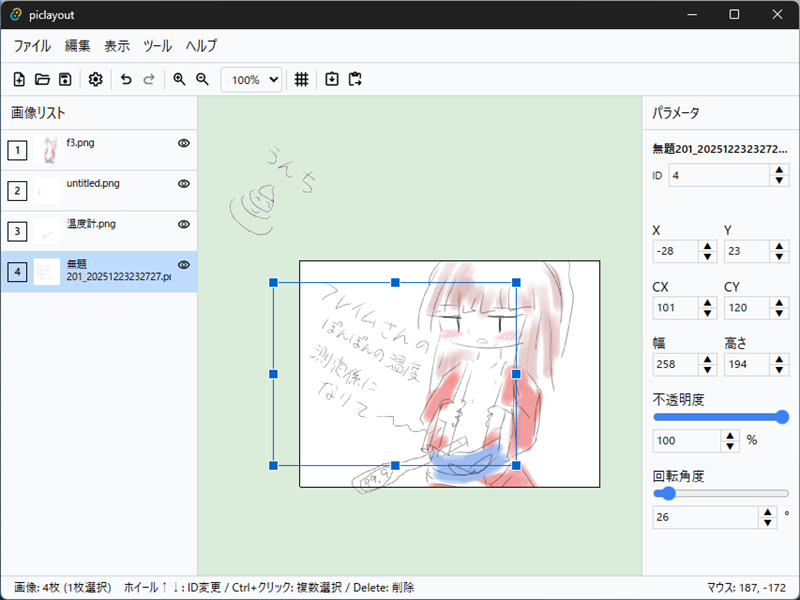Click the opacity field showing 100
This screenshot has width=800, height=600.
687,441
